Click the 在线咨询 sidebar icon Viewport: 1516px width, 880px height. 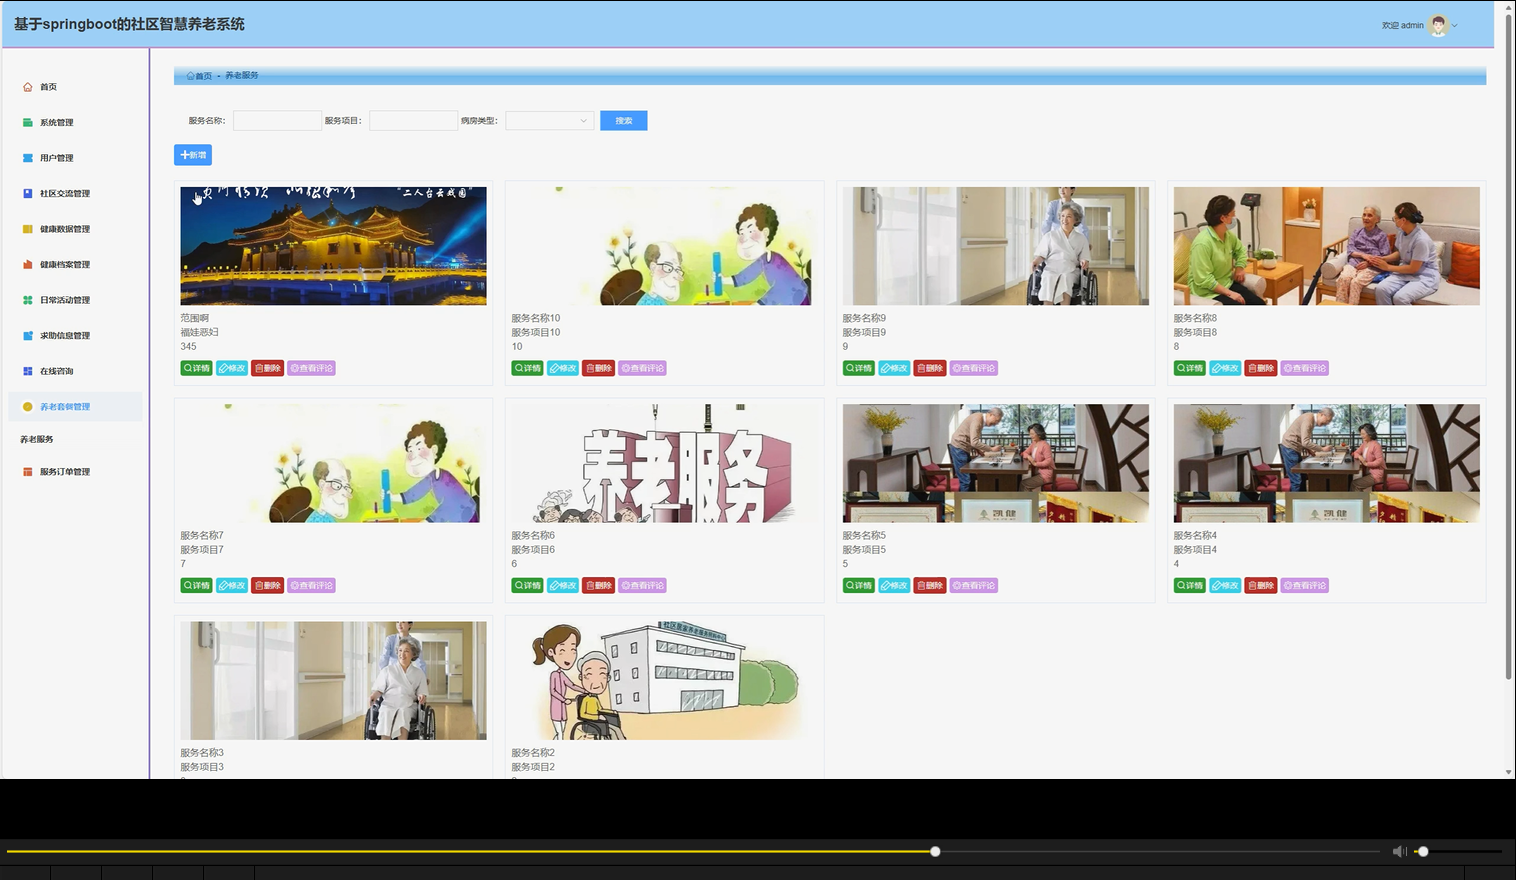point(28,371)
